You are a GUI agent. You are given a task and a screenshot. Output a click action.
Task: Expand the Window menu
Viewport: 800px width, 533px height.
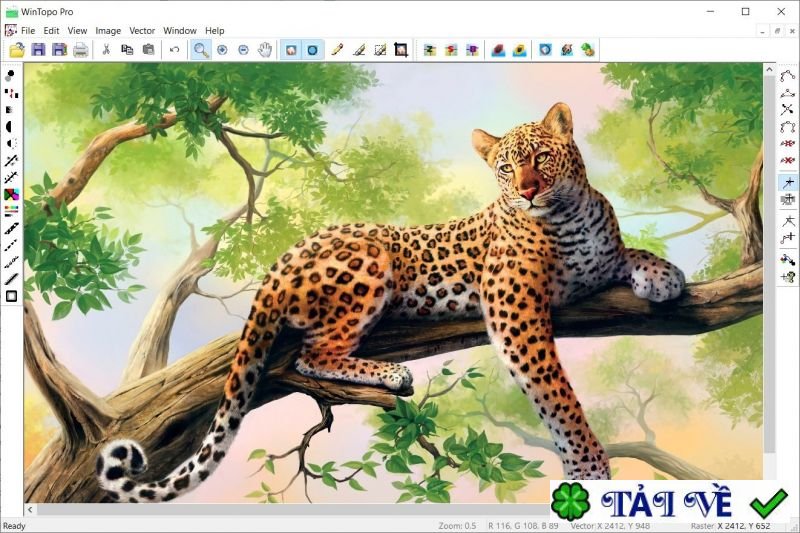tap(180, 31)
